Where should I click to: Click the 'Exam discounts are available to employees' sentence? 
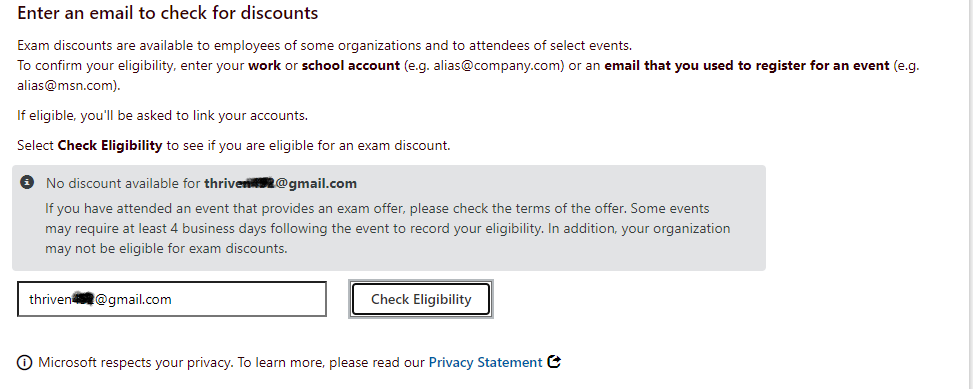(325, 46)
